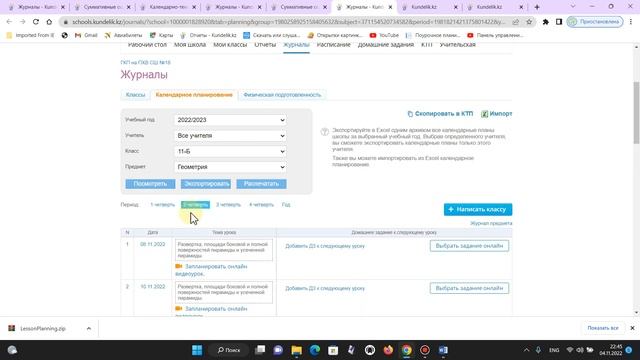Open the Физическая подготовленность tab

[282, 95]
